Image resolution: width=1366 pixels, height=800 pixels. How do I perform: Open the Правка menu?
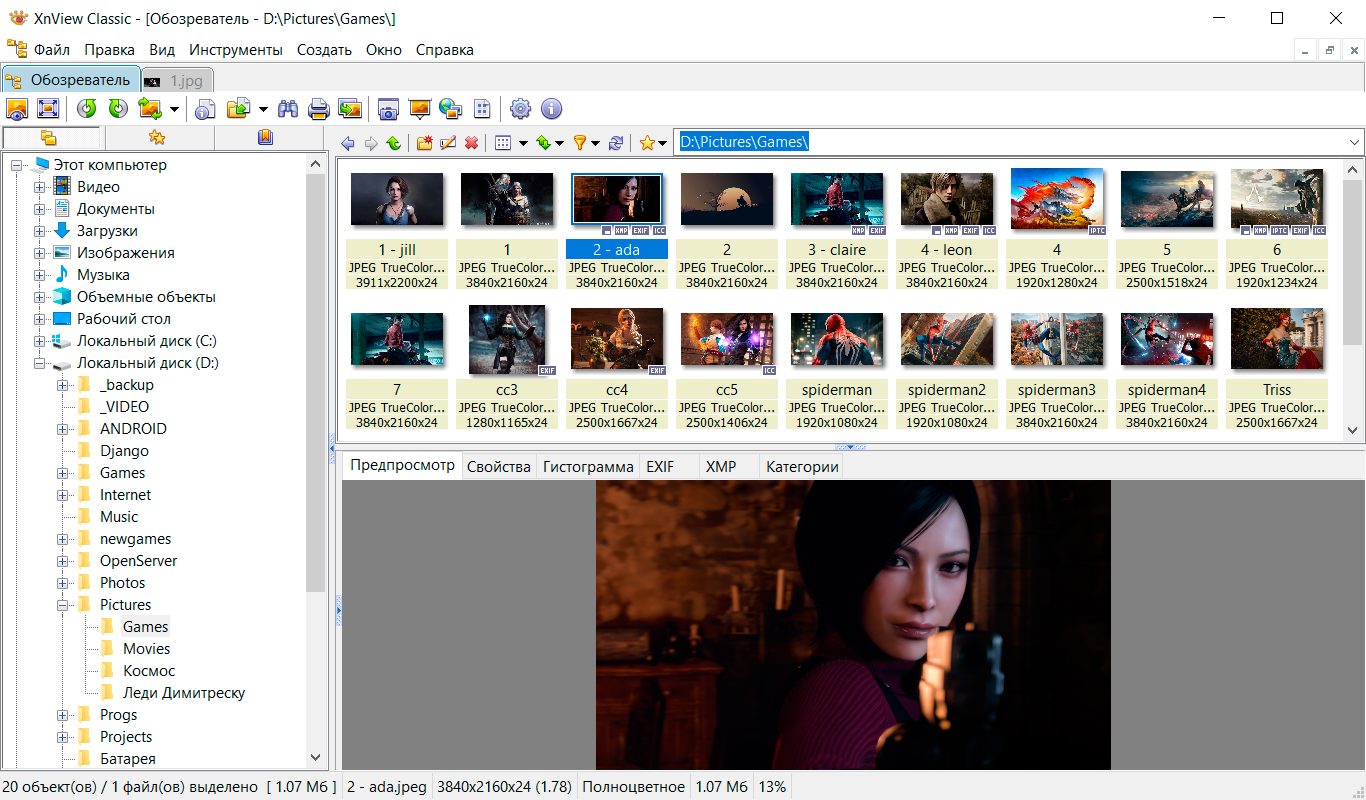(109, 50)
